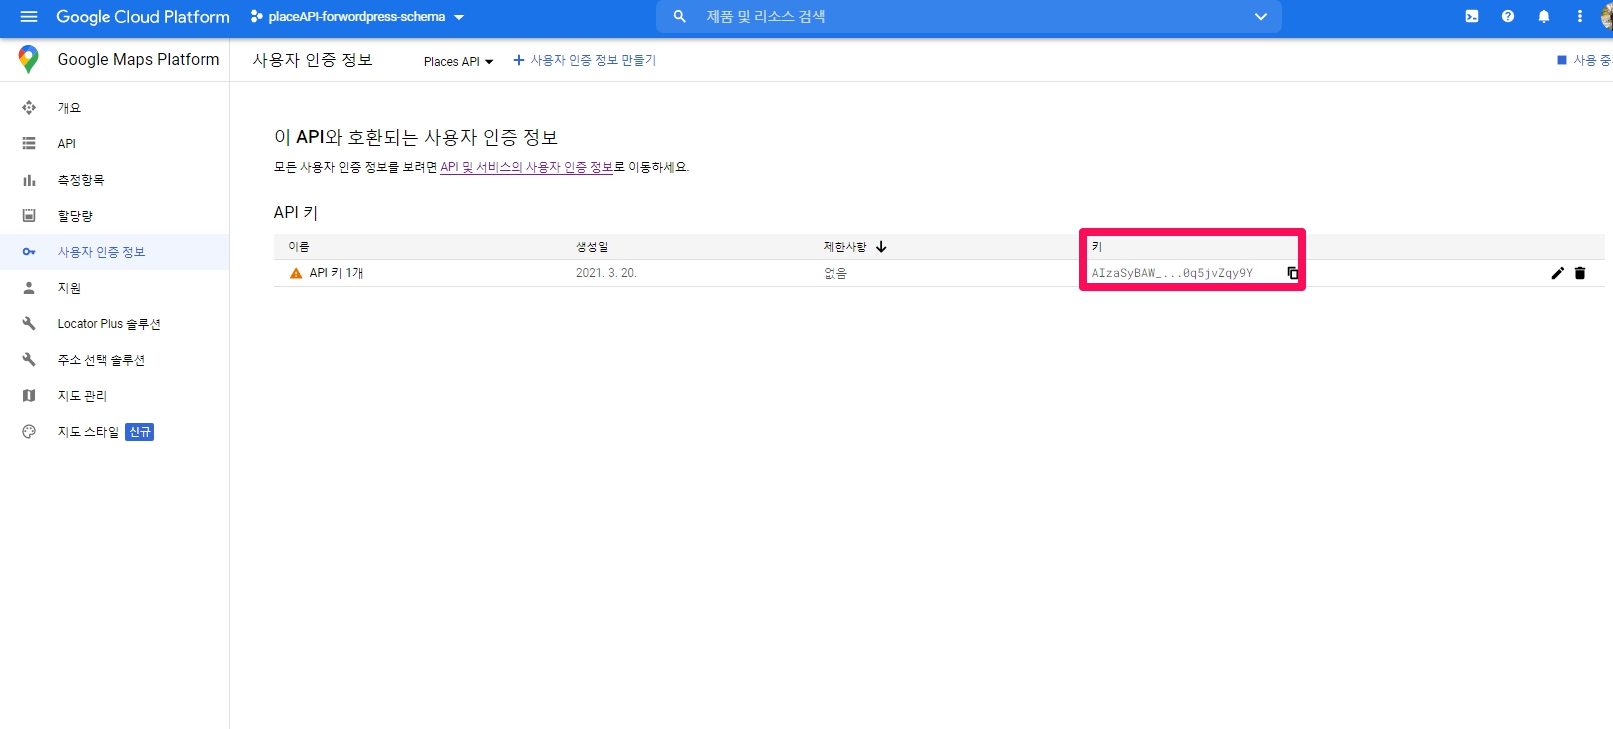
Task: Click wrench icon beside 주소 선택 솔루션
Action: [29, 360]
